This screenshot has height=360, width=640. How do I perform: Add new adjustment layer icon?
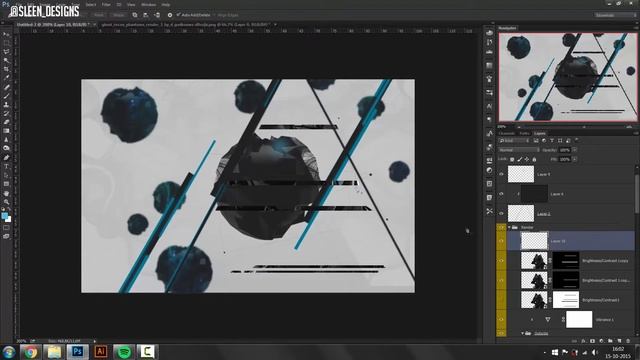tap(601, 340)
